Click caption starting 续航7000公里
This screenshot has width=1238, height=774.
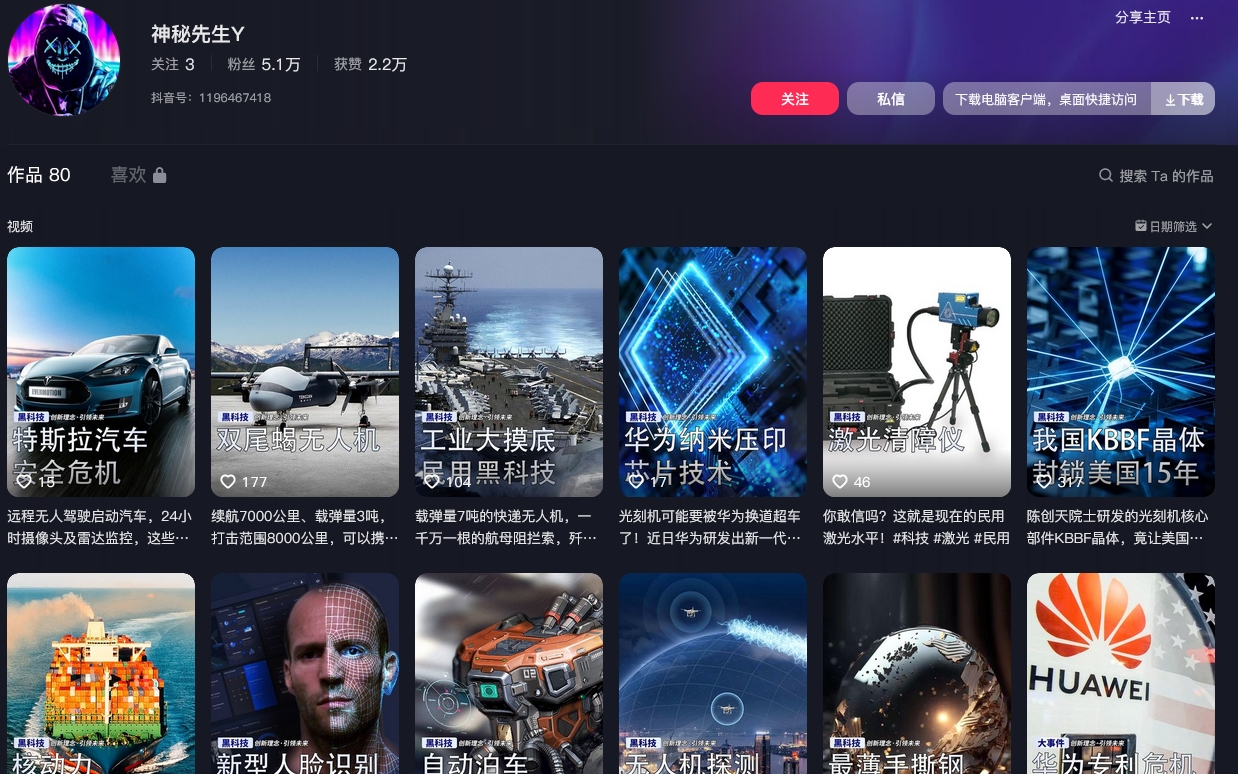305,527
